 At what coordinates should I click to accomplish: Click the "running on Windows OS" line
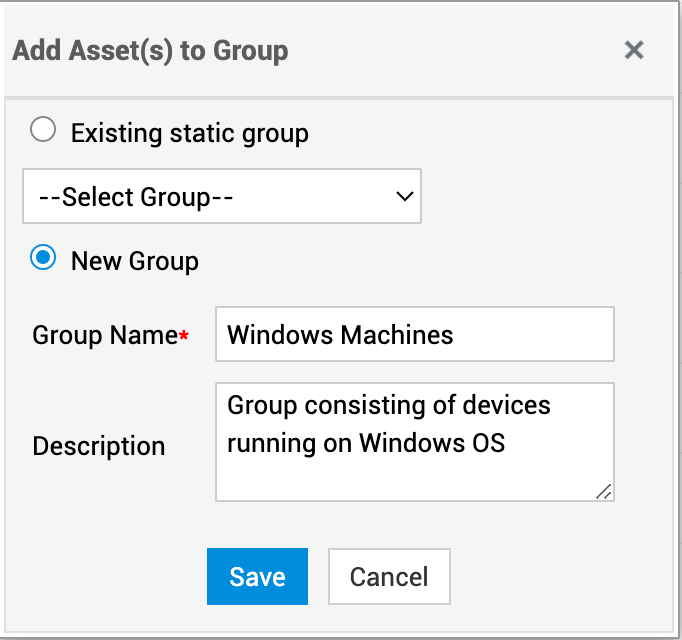click(x=366, y=442)
